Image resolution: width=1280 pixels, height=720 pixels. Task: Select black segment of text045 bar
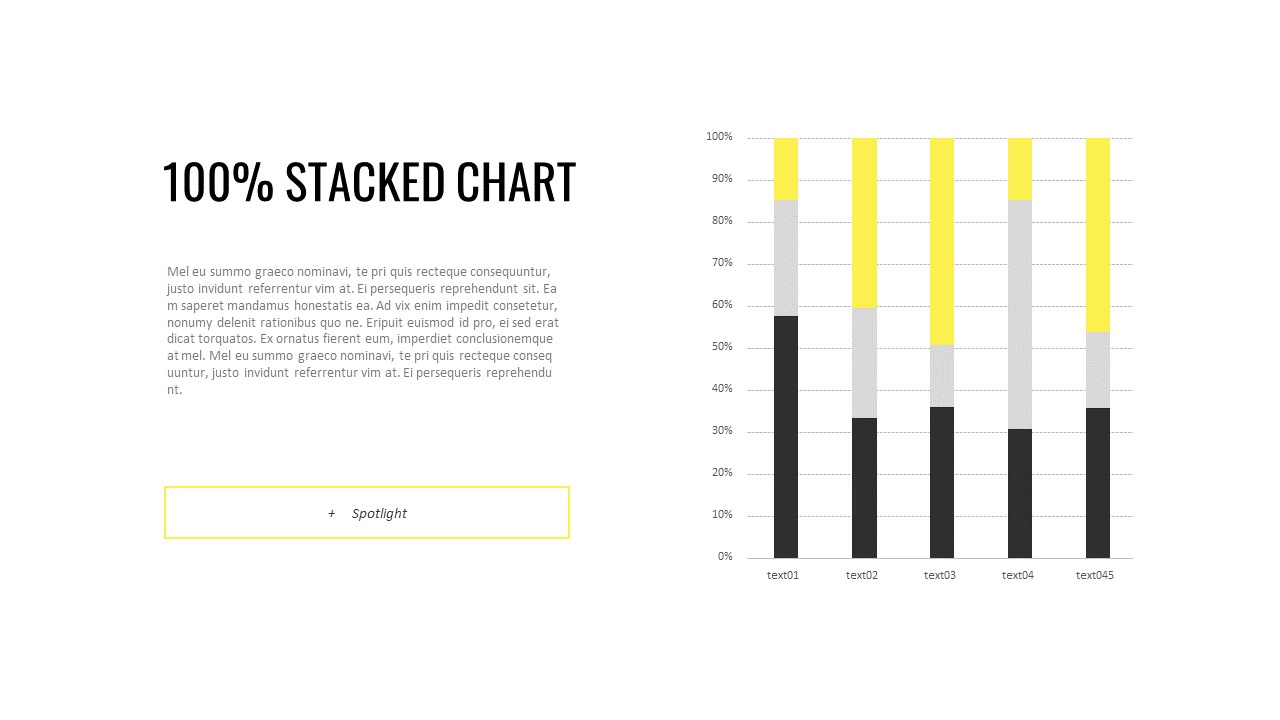pyautogui.click(x=1098, y=483)
